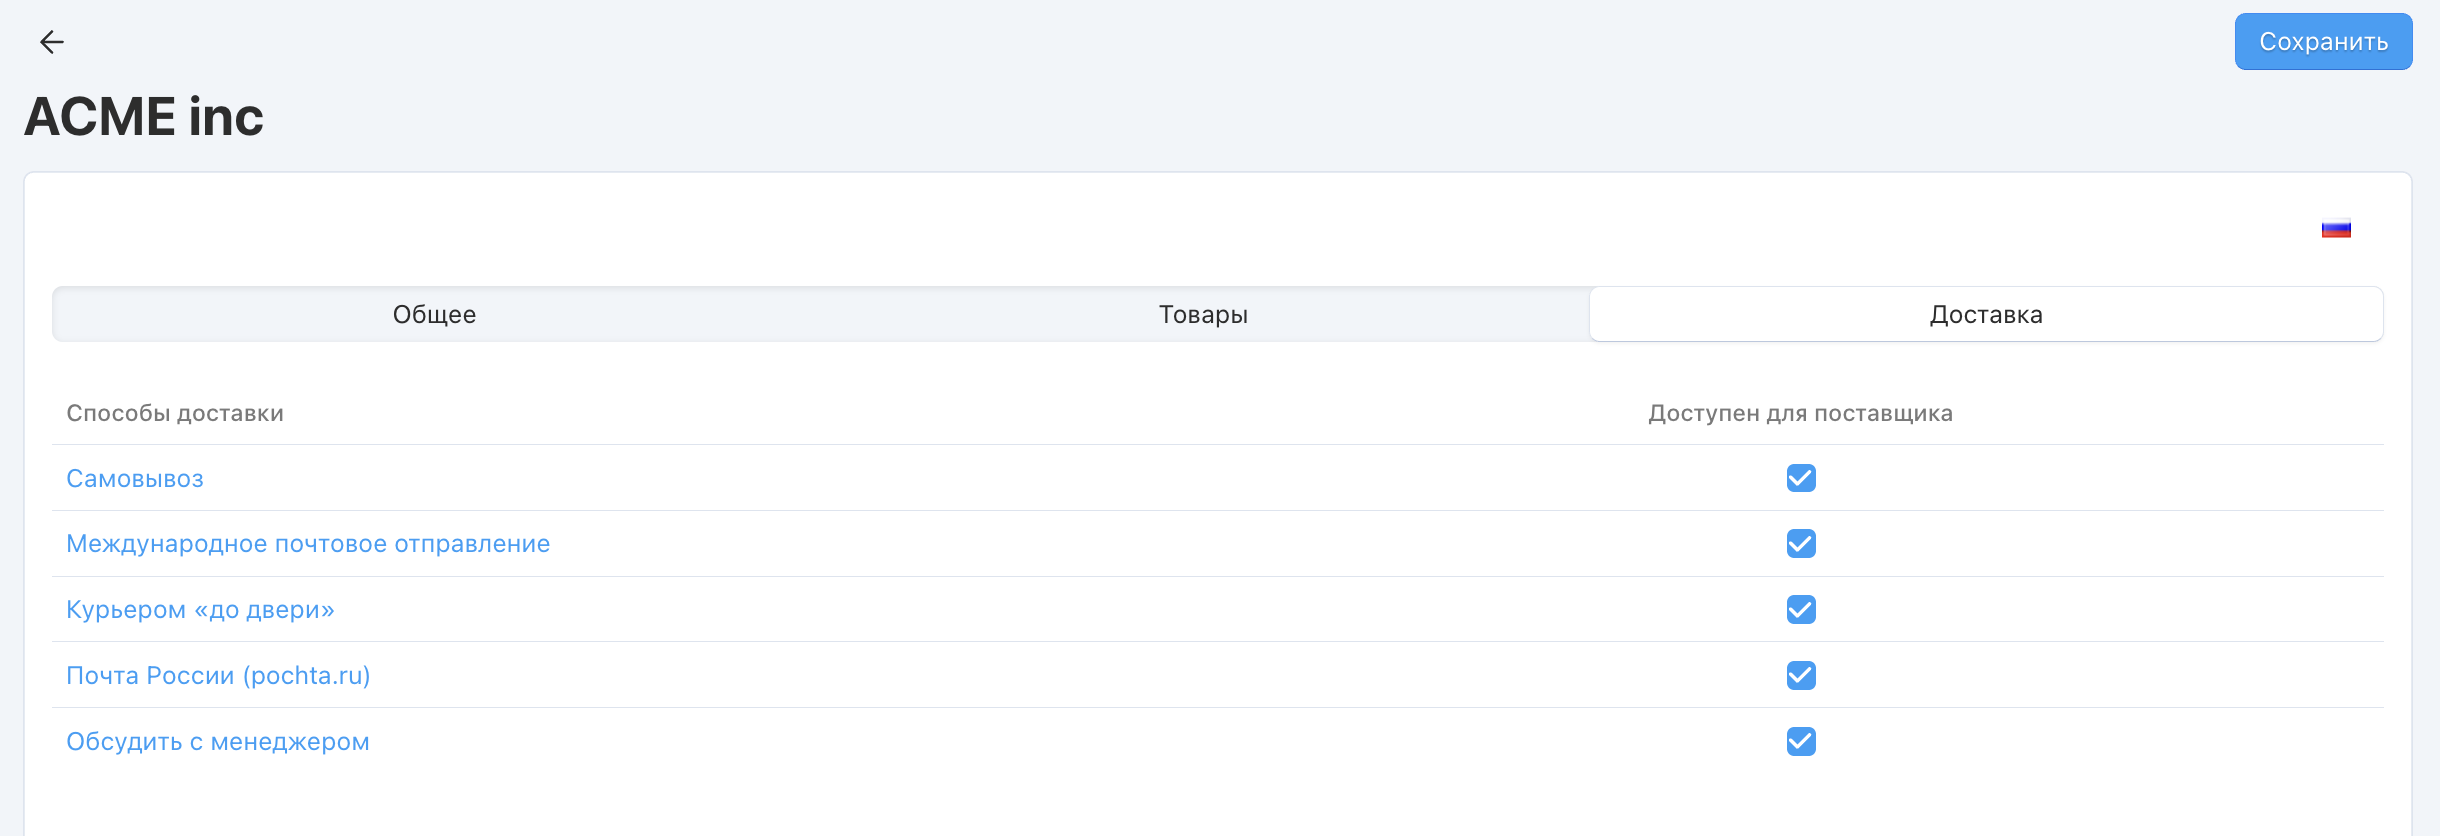
Task: Toggle Обсудить с менеджером checkbox
Action: pos(1801,742)
